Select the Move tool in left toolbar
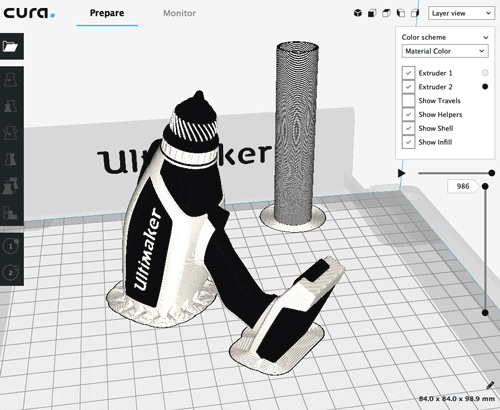 (x=11, y=80)
